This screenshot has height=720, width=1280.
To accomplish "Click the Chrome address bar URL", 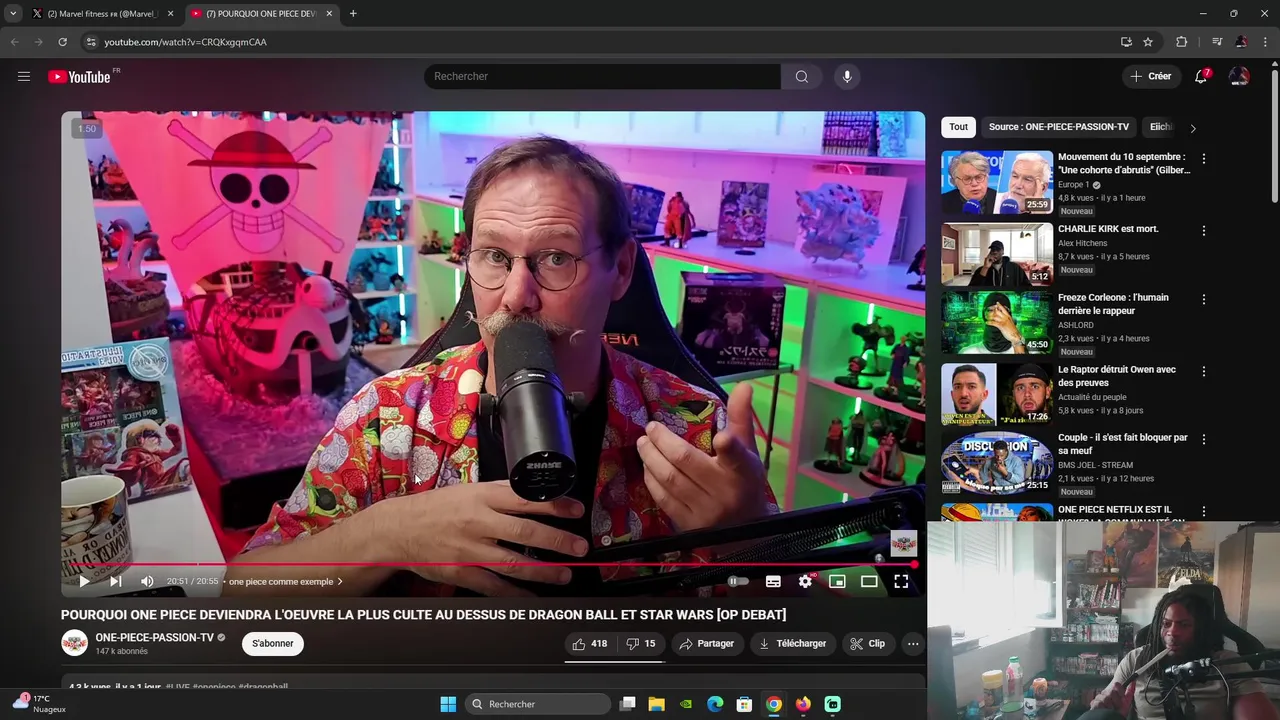I will [x=185, y=42].
